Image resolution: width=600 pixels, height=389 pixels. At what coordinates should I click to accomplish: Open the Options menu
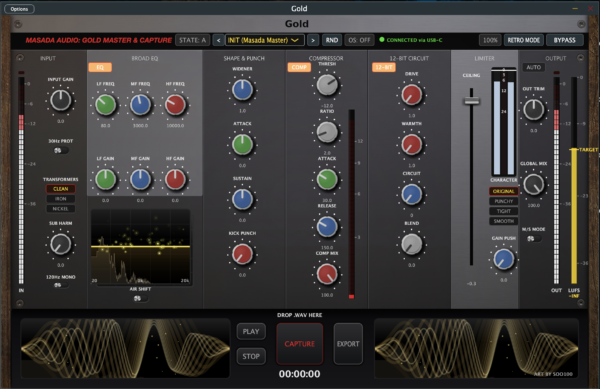[x=19, y=9]
